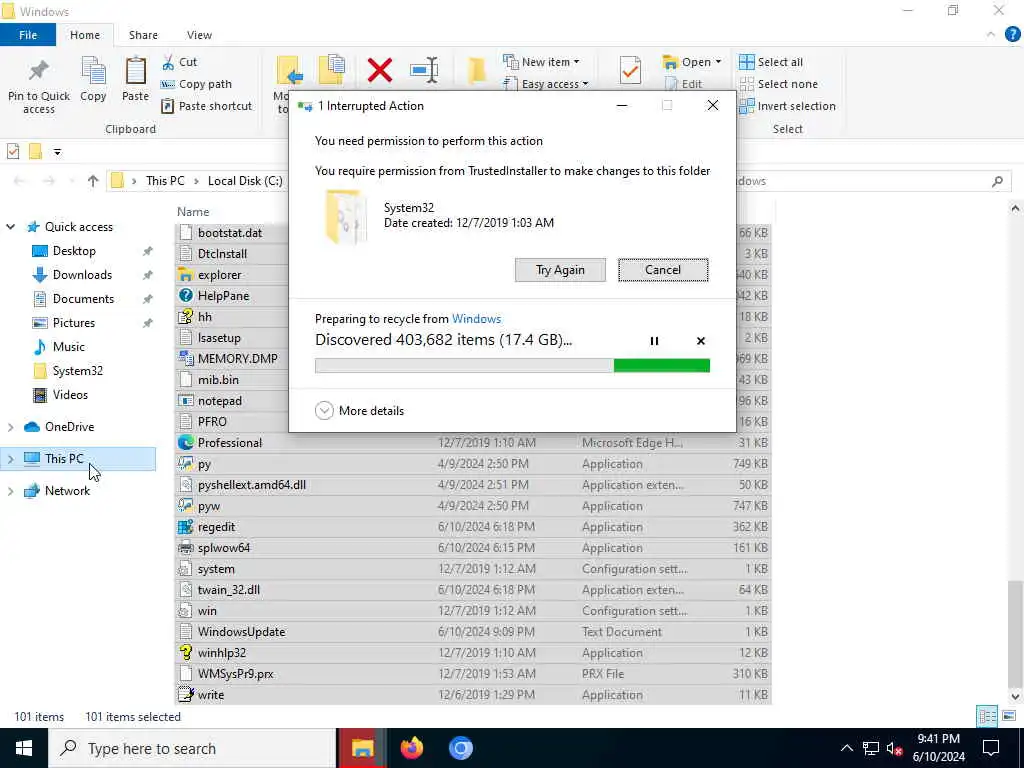Click the Properties checkmark icon
The width and height of the screenshot is (1024, 768).
[630, 70]
